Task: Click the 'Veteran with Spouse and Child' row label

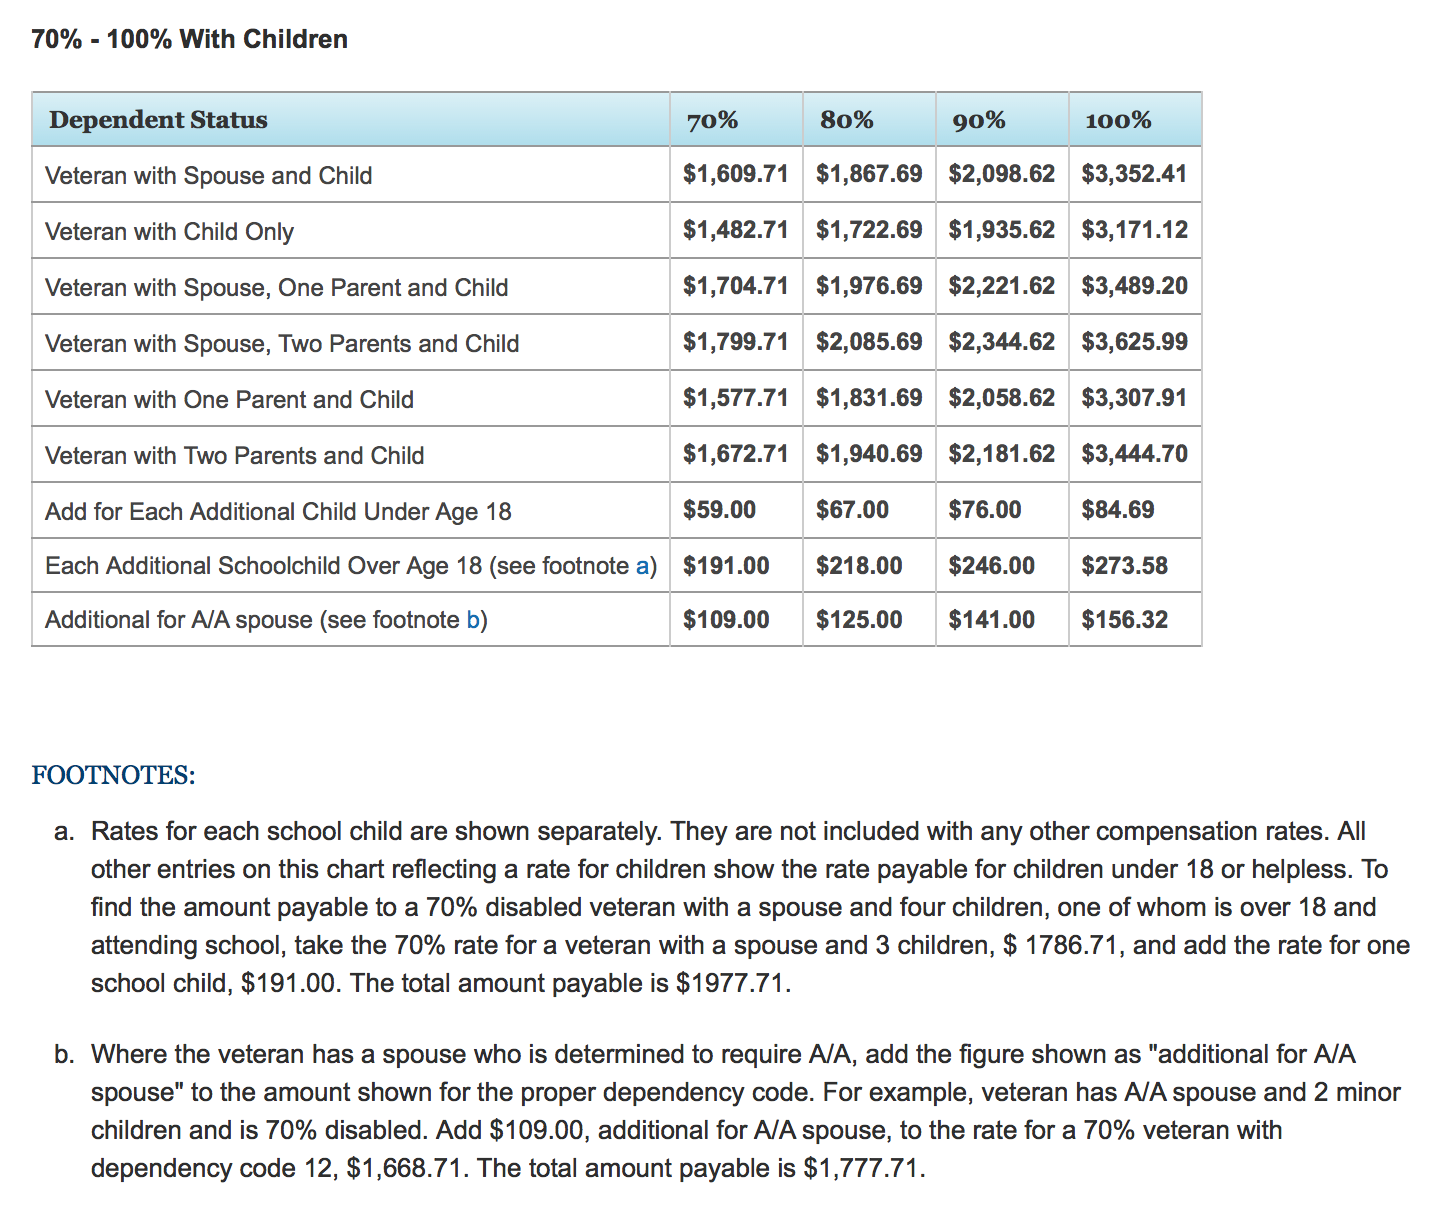Action: (208, 176)
